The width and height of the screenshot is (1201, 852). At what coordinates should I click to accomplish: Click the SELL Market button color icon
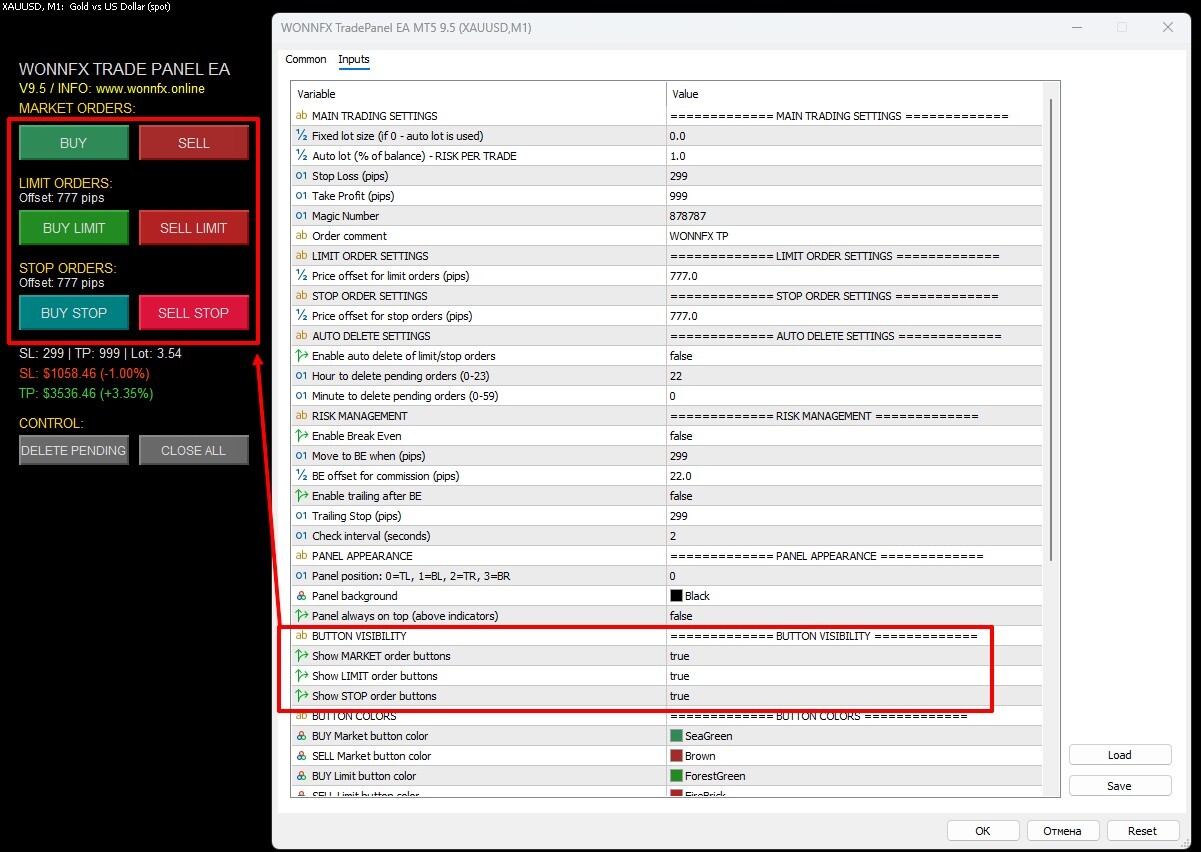pos(301,756)
